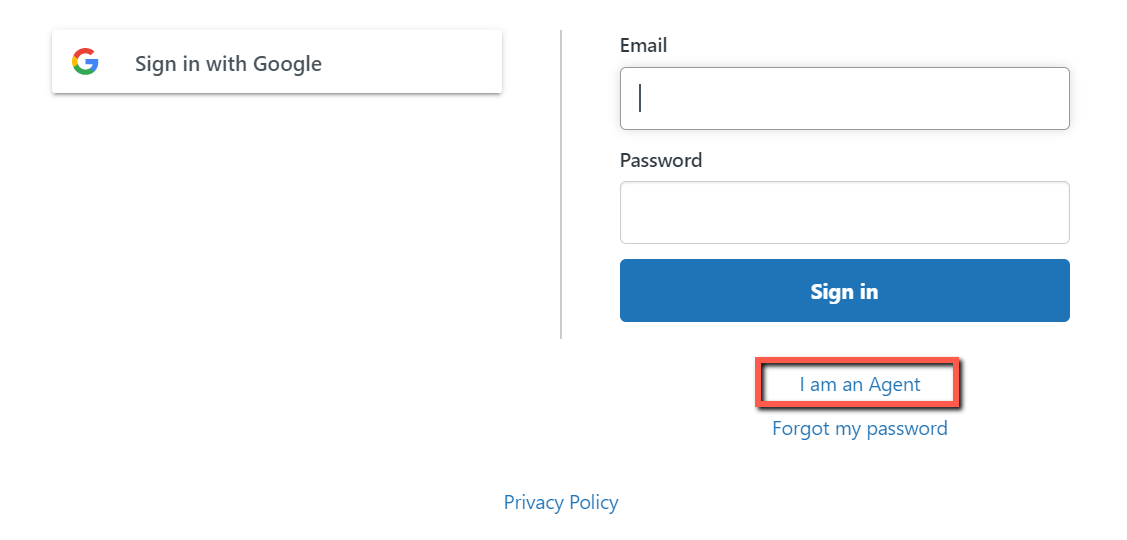Click the multicolored G icon
Image resolution: width=1127 pixels, height=540 pixels.
85,62
